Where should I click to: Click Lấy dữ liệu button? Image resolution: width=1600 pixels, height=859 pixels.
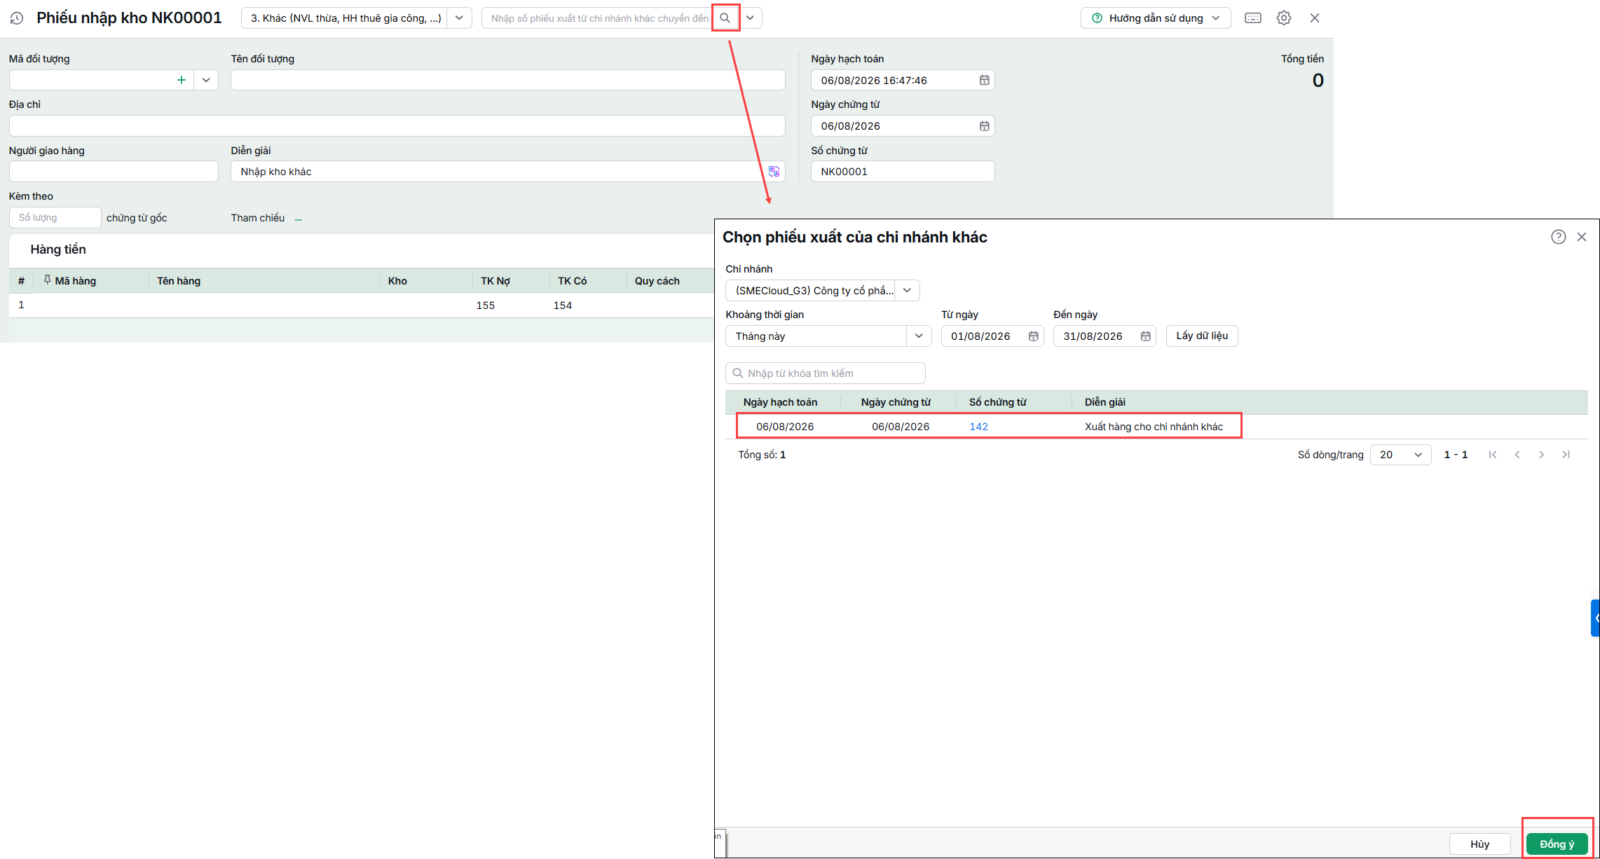[1202, 336]
